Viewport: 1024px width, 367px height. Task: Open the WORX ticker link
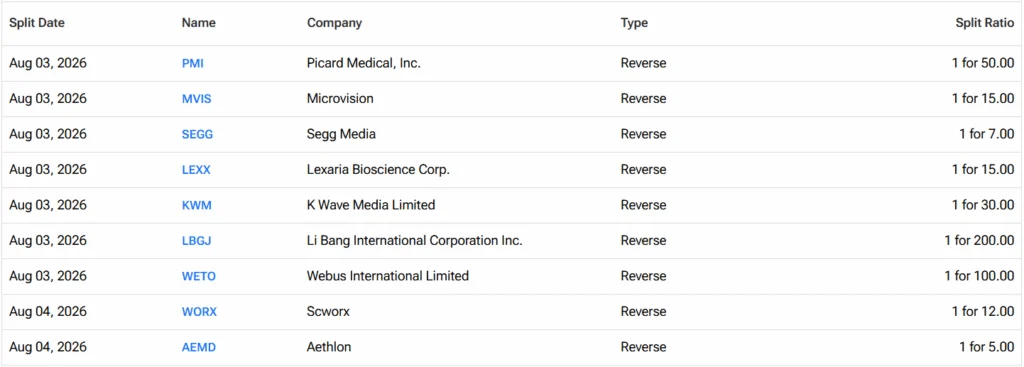[199, 311]
